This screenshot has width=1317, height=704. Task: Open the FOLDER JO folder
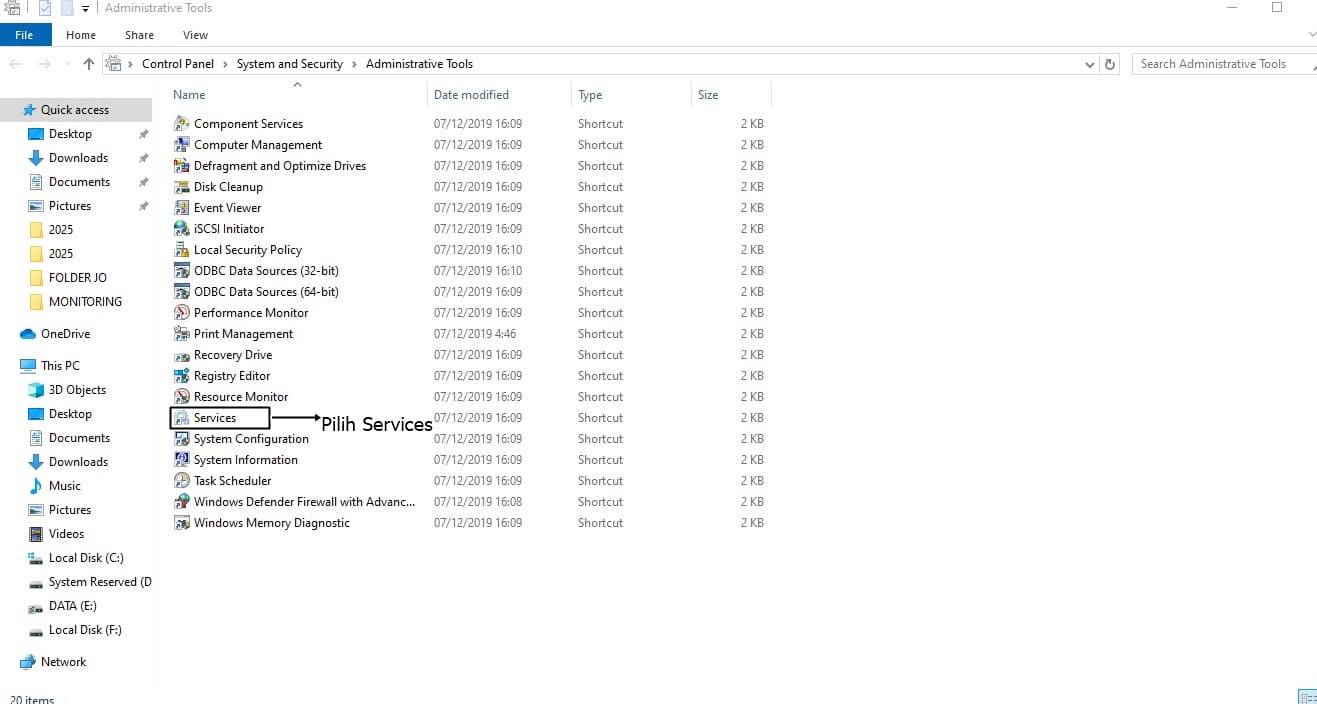(x=76, y=278)
